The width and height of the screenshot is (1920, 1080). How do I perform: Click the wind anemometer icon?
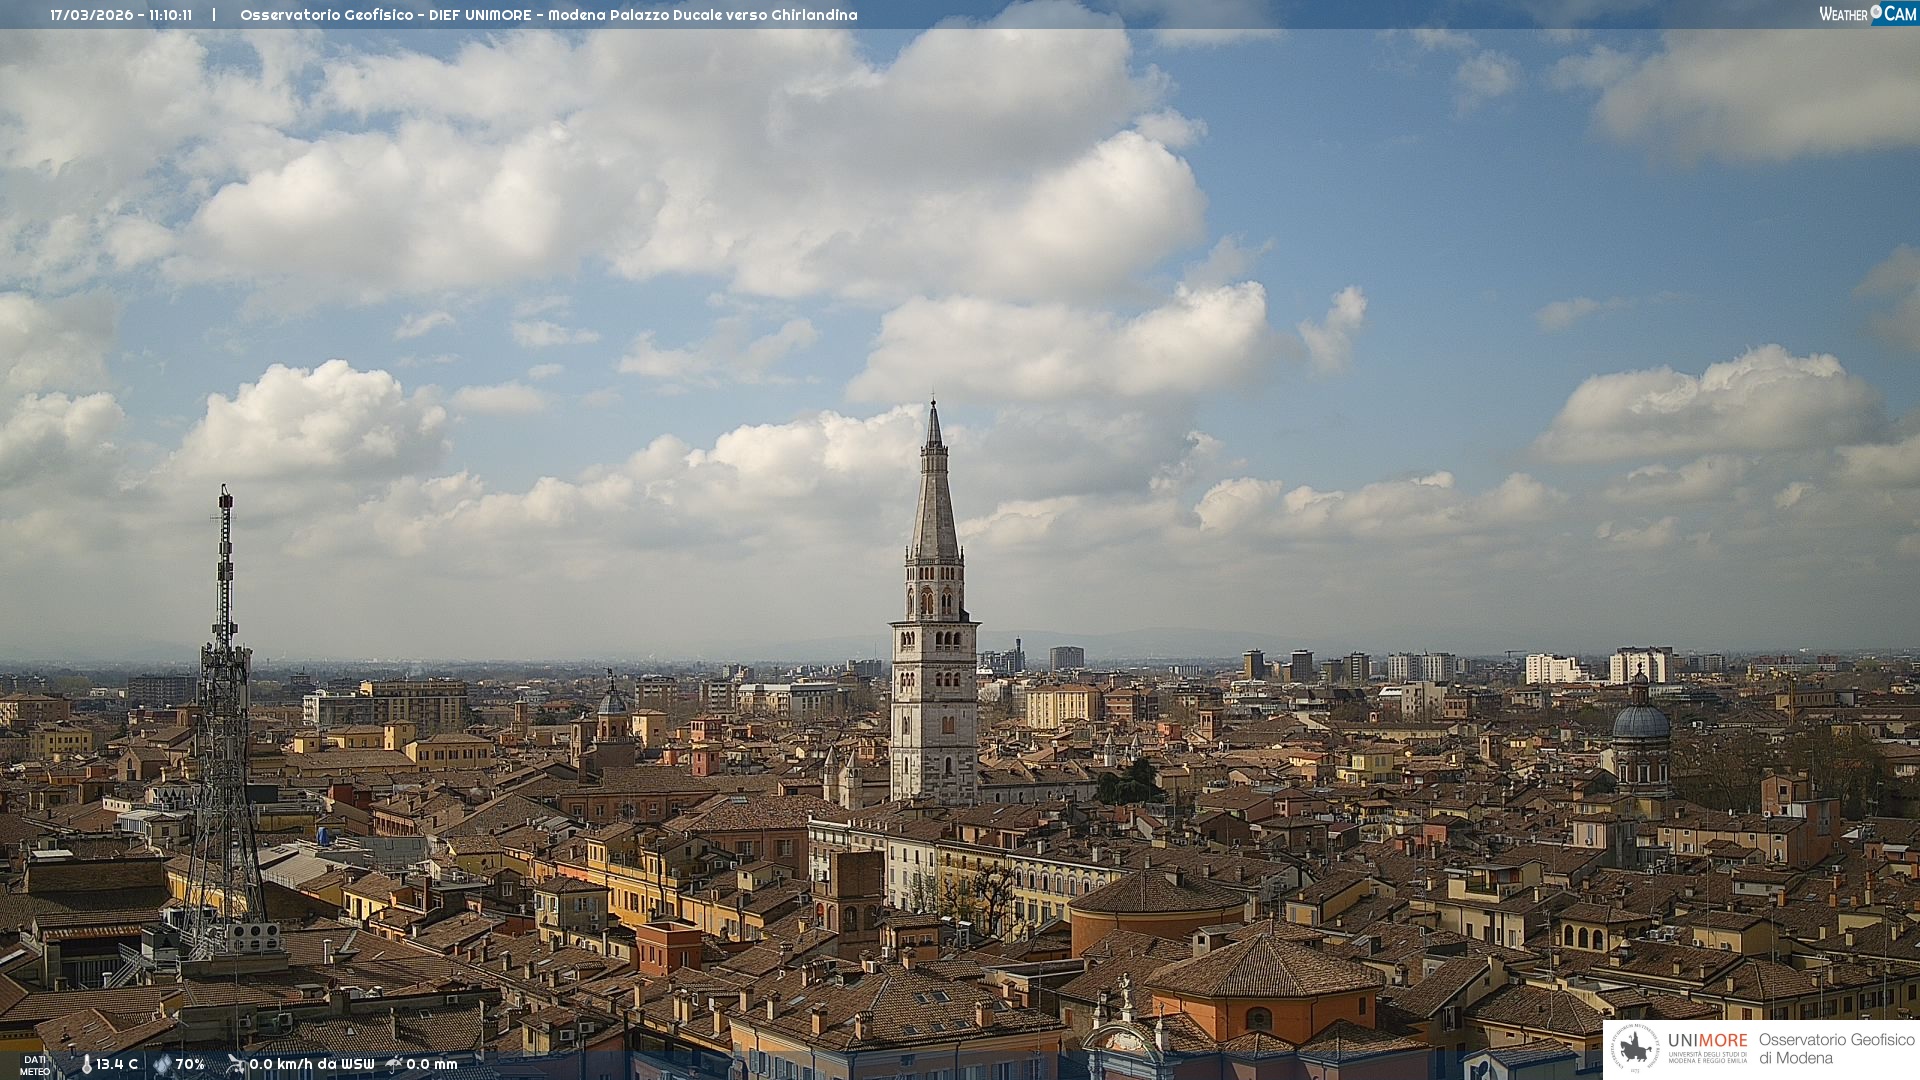pyautogui.click(x=235, y=1065)
